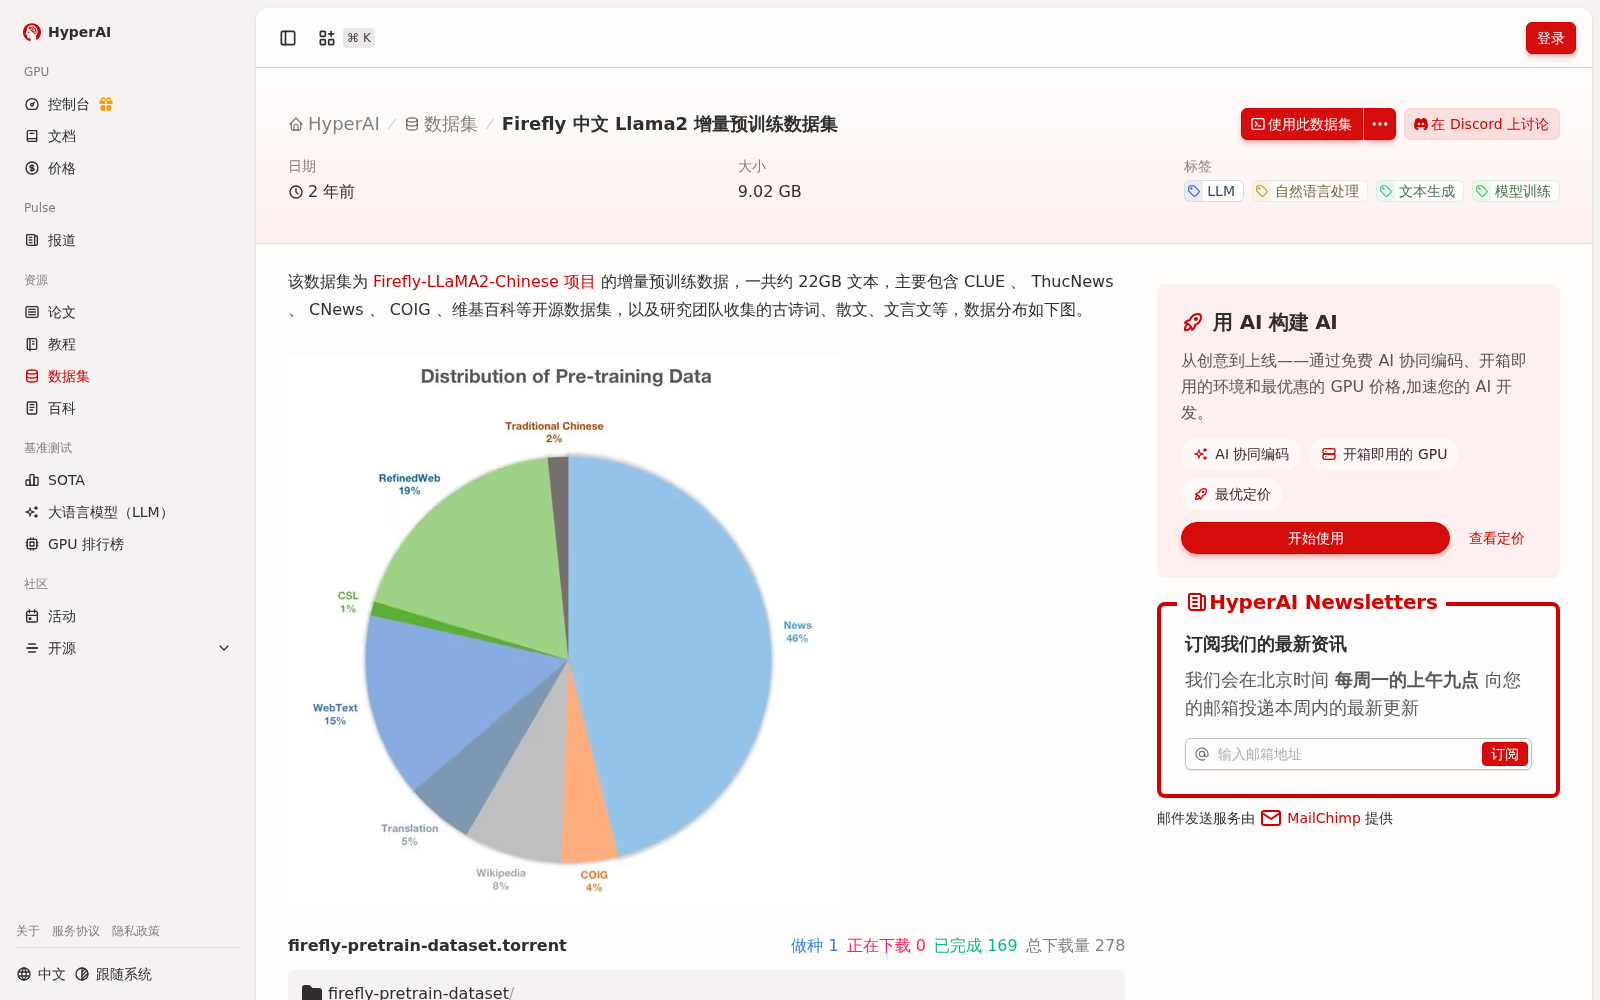Click the firefly-pretrain-dataset folder icon
Image resolution: width=1600 pixels, height=1000 pixels.
coord(312,993)
